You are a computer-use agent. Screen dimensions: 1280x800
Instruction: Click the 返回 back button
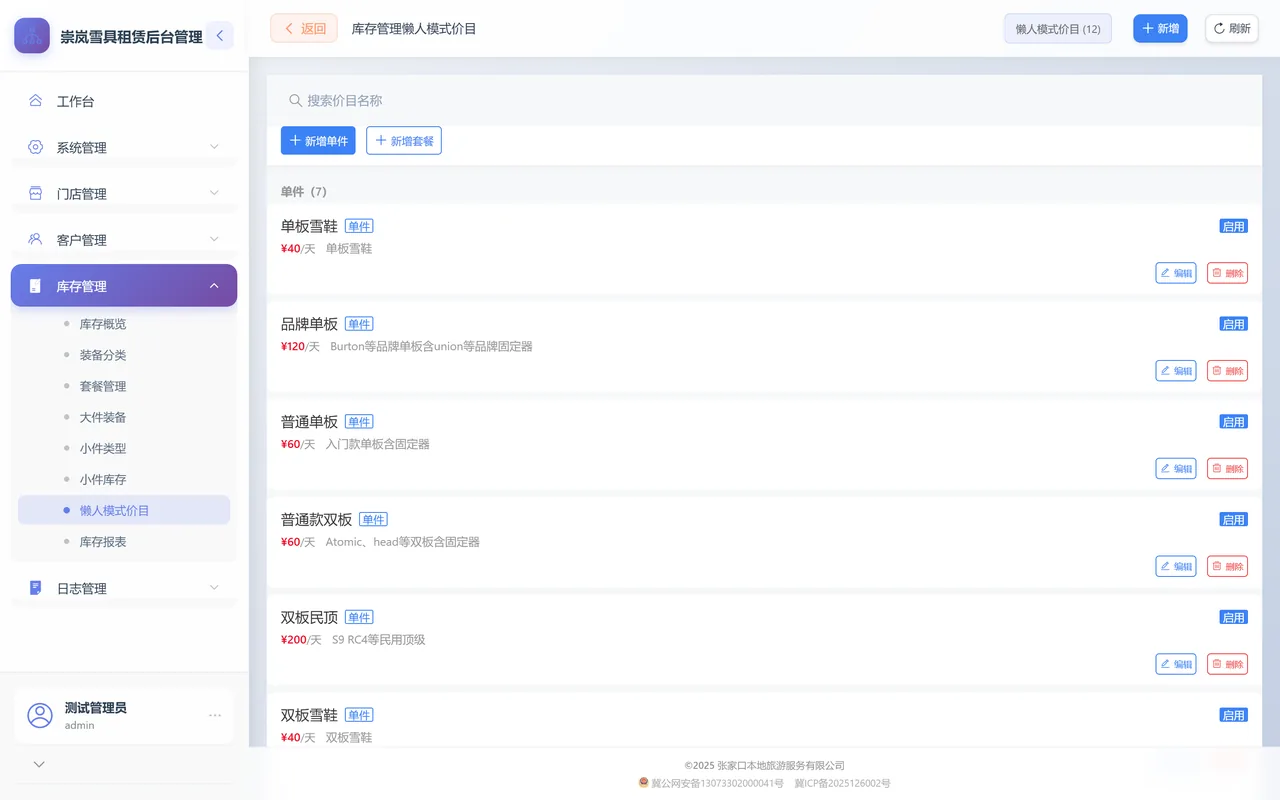click(304, 29)
